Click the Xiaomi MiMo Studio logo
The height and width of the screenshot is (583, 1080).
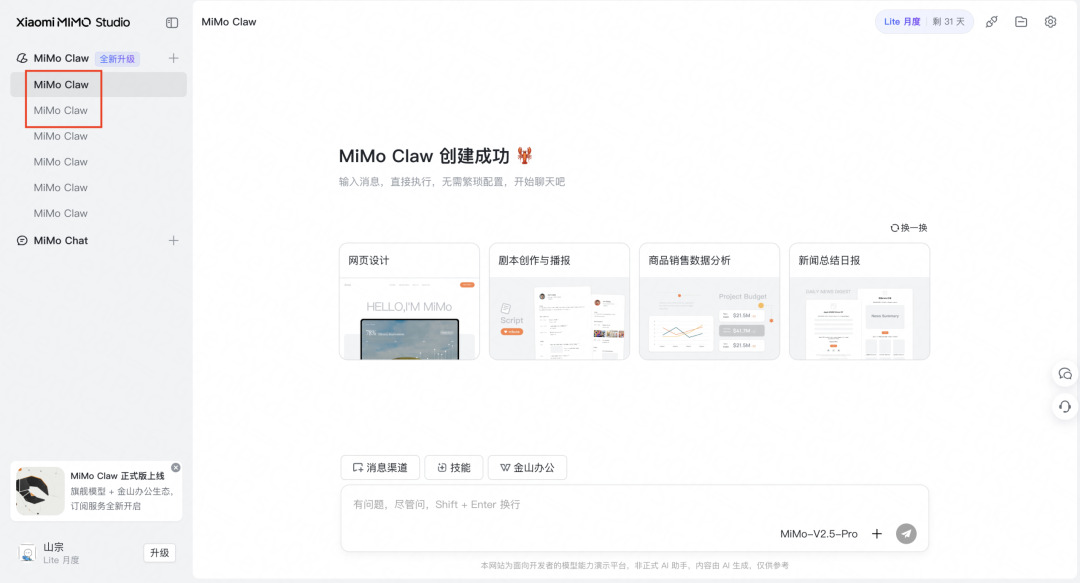point(73,22)
